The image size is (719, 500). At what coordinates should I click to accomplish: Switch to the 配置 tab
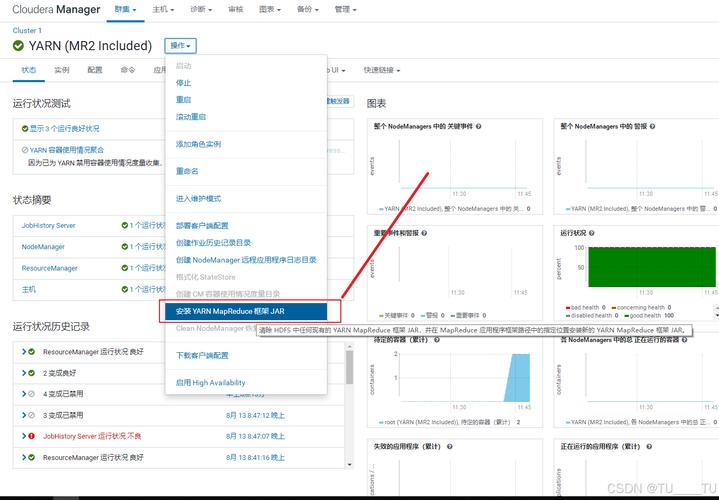pos(95,70)
